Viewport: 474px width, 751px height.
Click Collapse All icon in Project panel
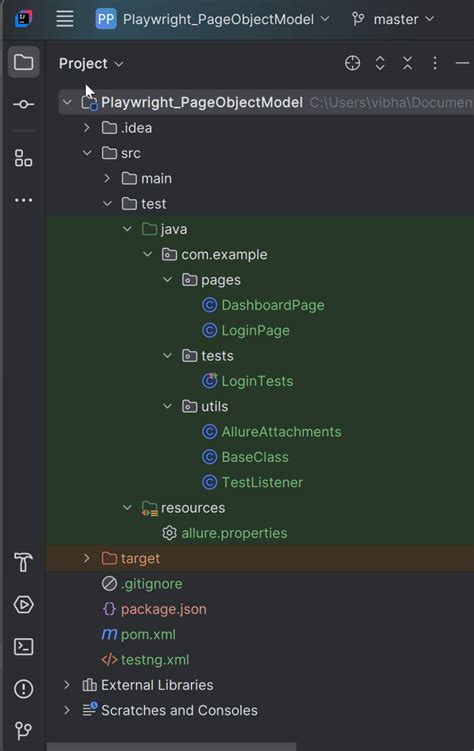click(407, 63)
